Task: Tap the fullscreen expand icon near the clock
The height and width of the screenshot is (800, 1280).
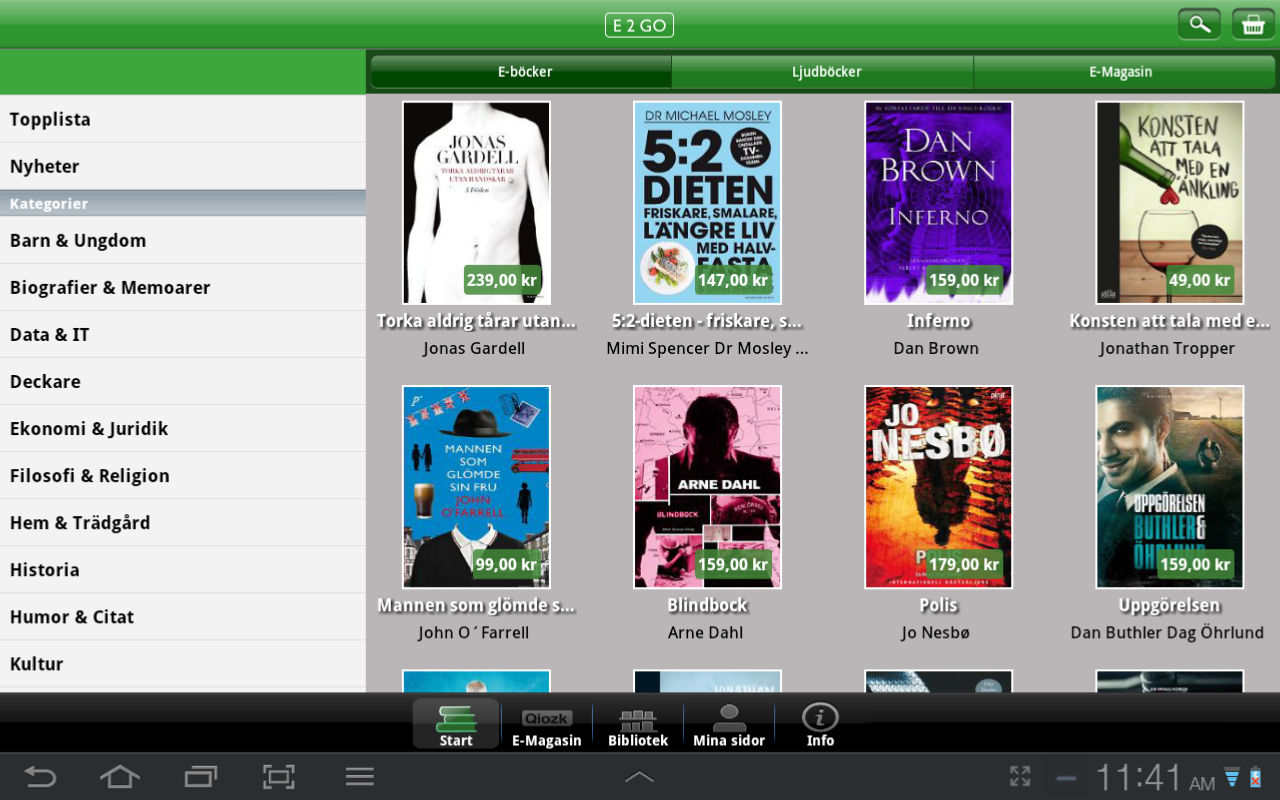Action: pos(1020,776)
